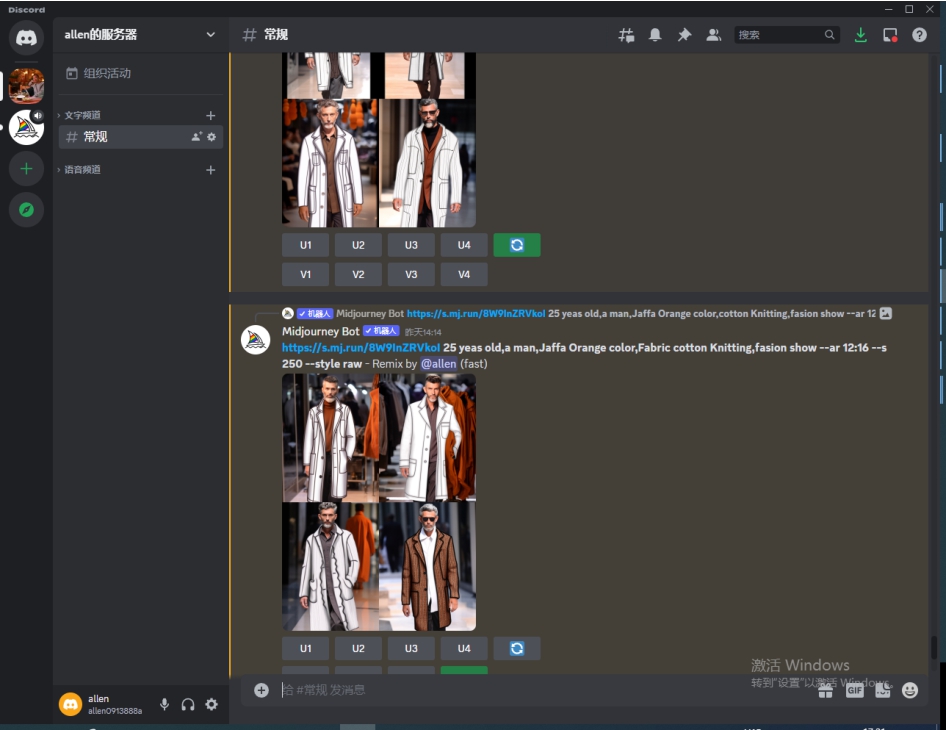Collapse the 语音频道 category

point(82,170)
